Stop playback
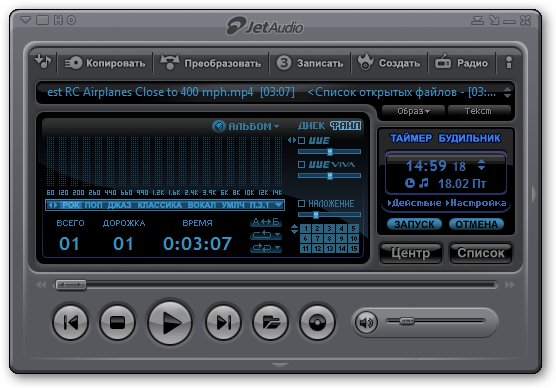The height and width of the screenshot is (388, 556). coord(117,322)
